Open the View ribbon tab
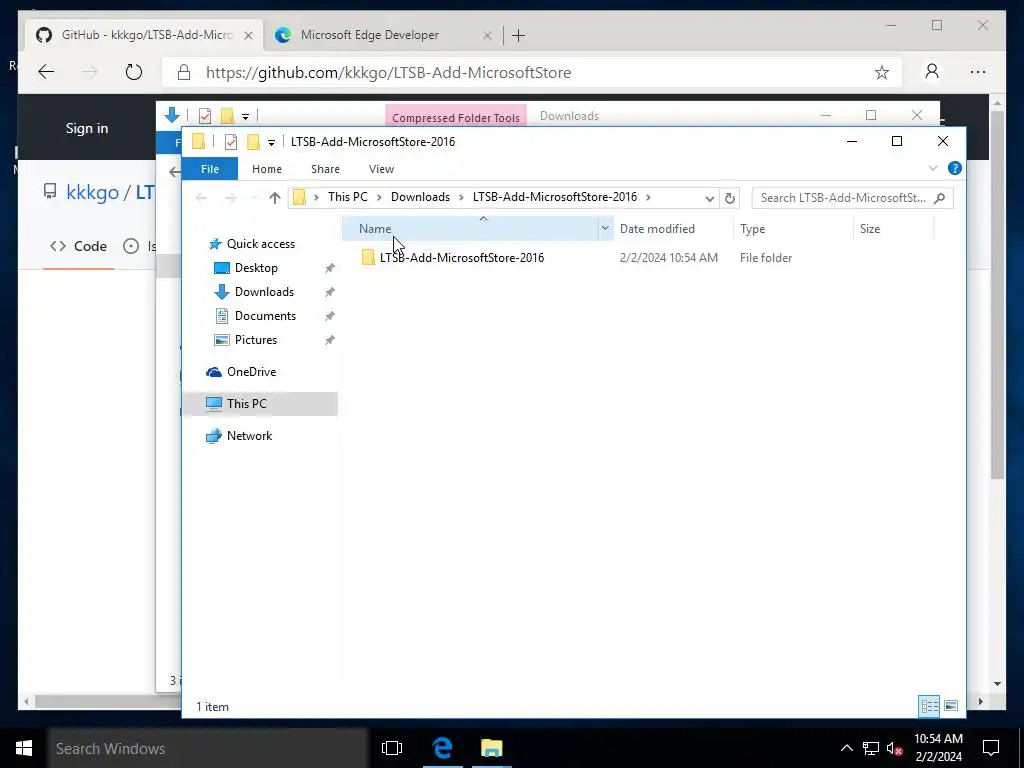The image size is (1024, 768). [x=381, y=169]
